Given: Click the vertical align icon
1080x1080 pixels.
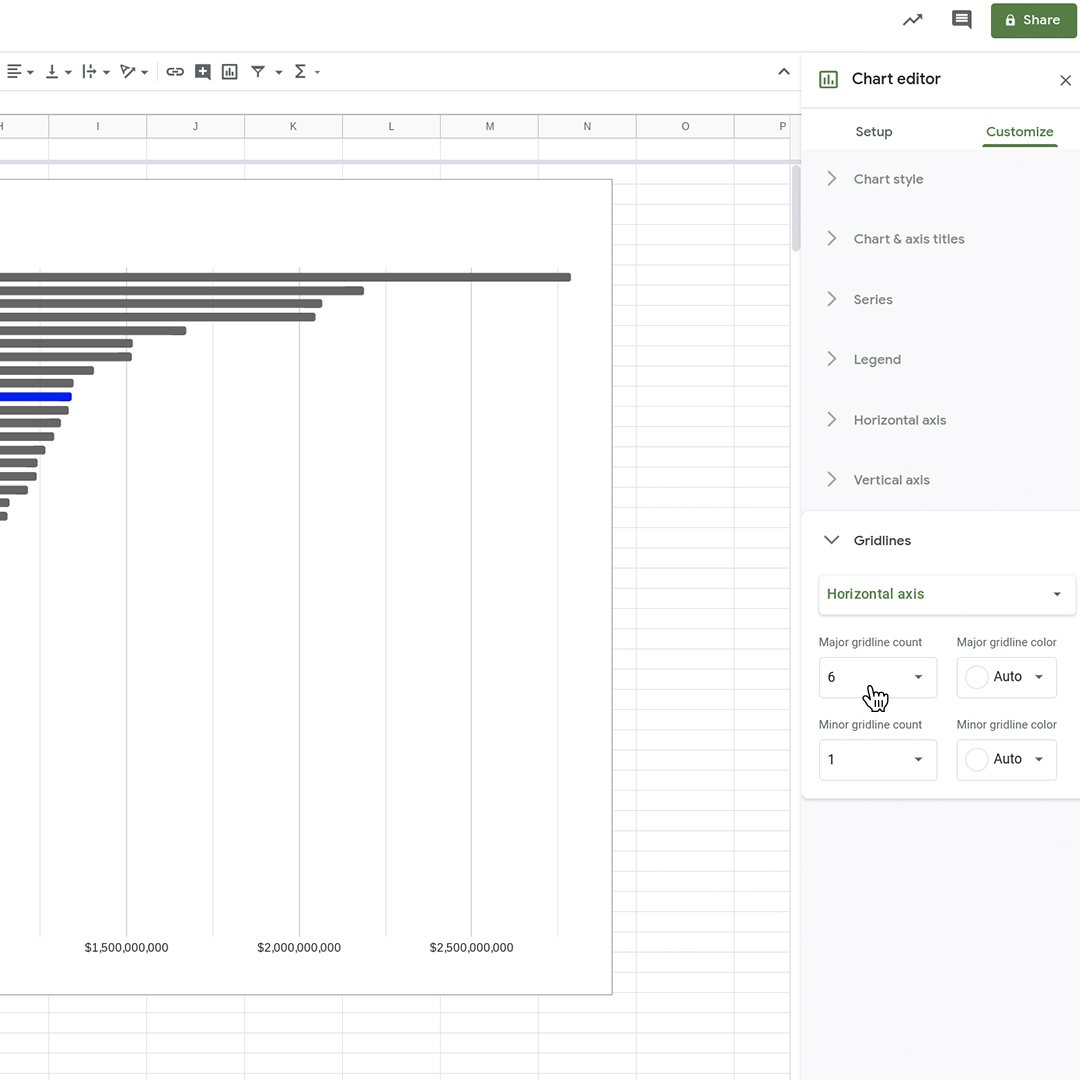Looking at the screenshot, I should [52, 72].
